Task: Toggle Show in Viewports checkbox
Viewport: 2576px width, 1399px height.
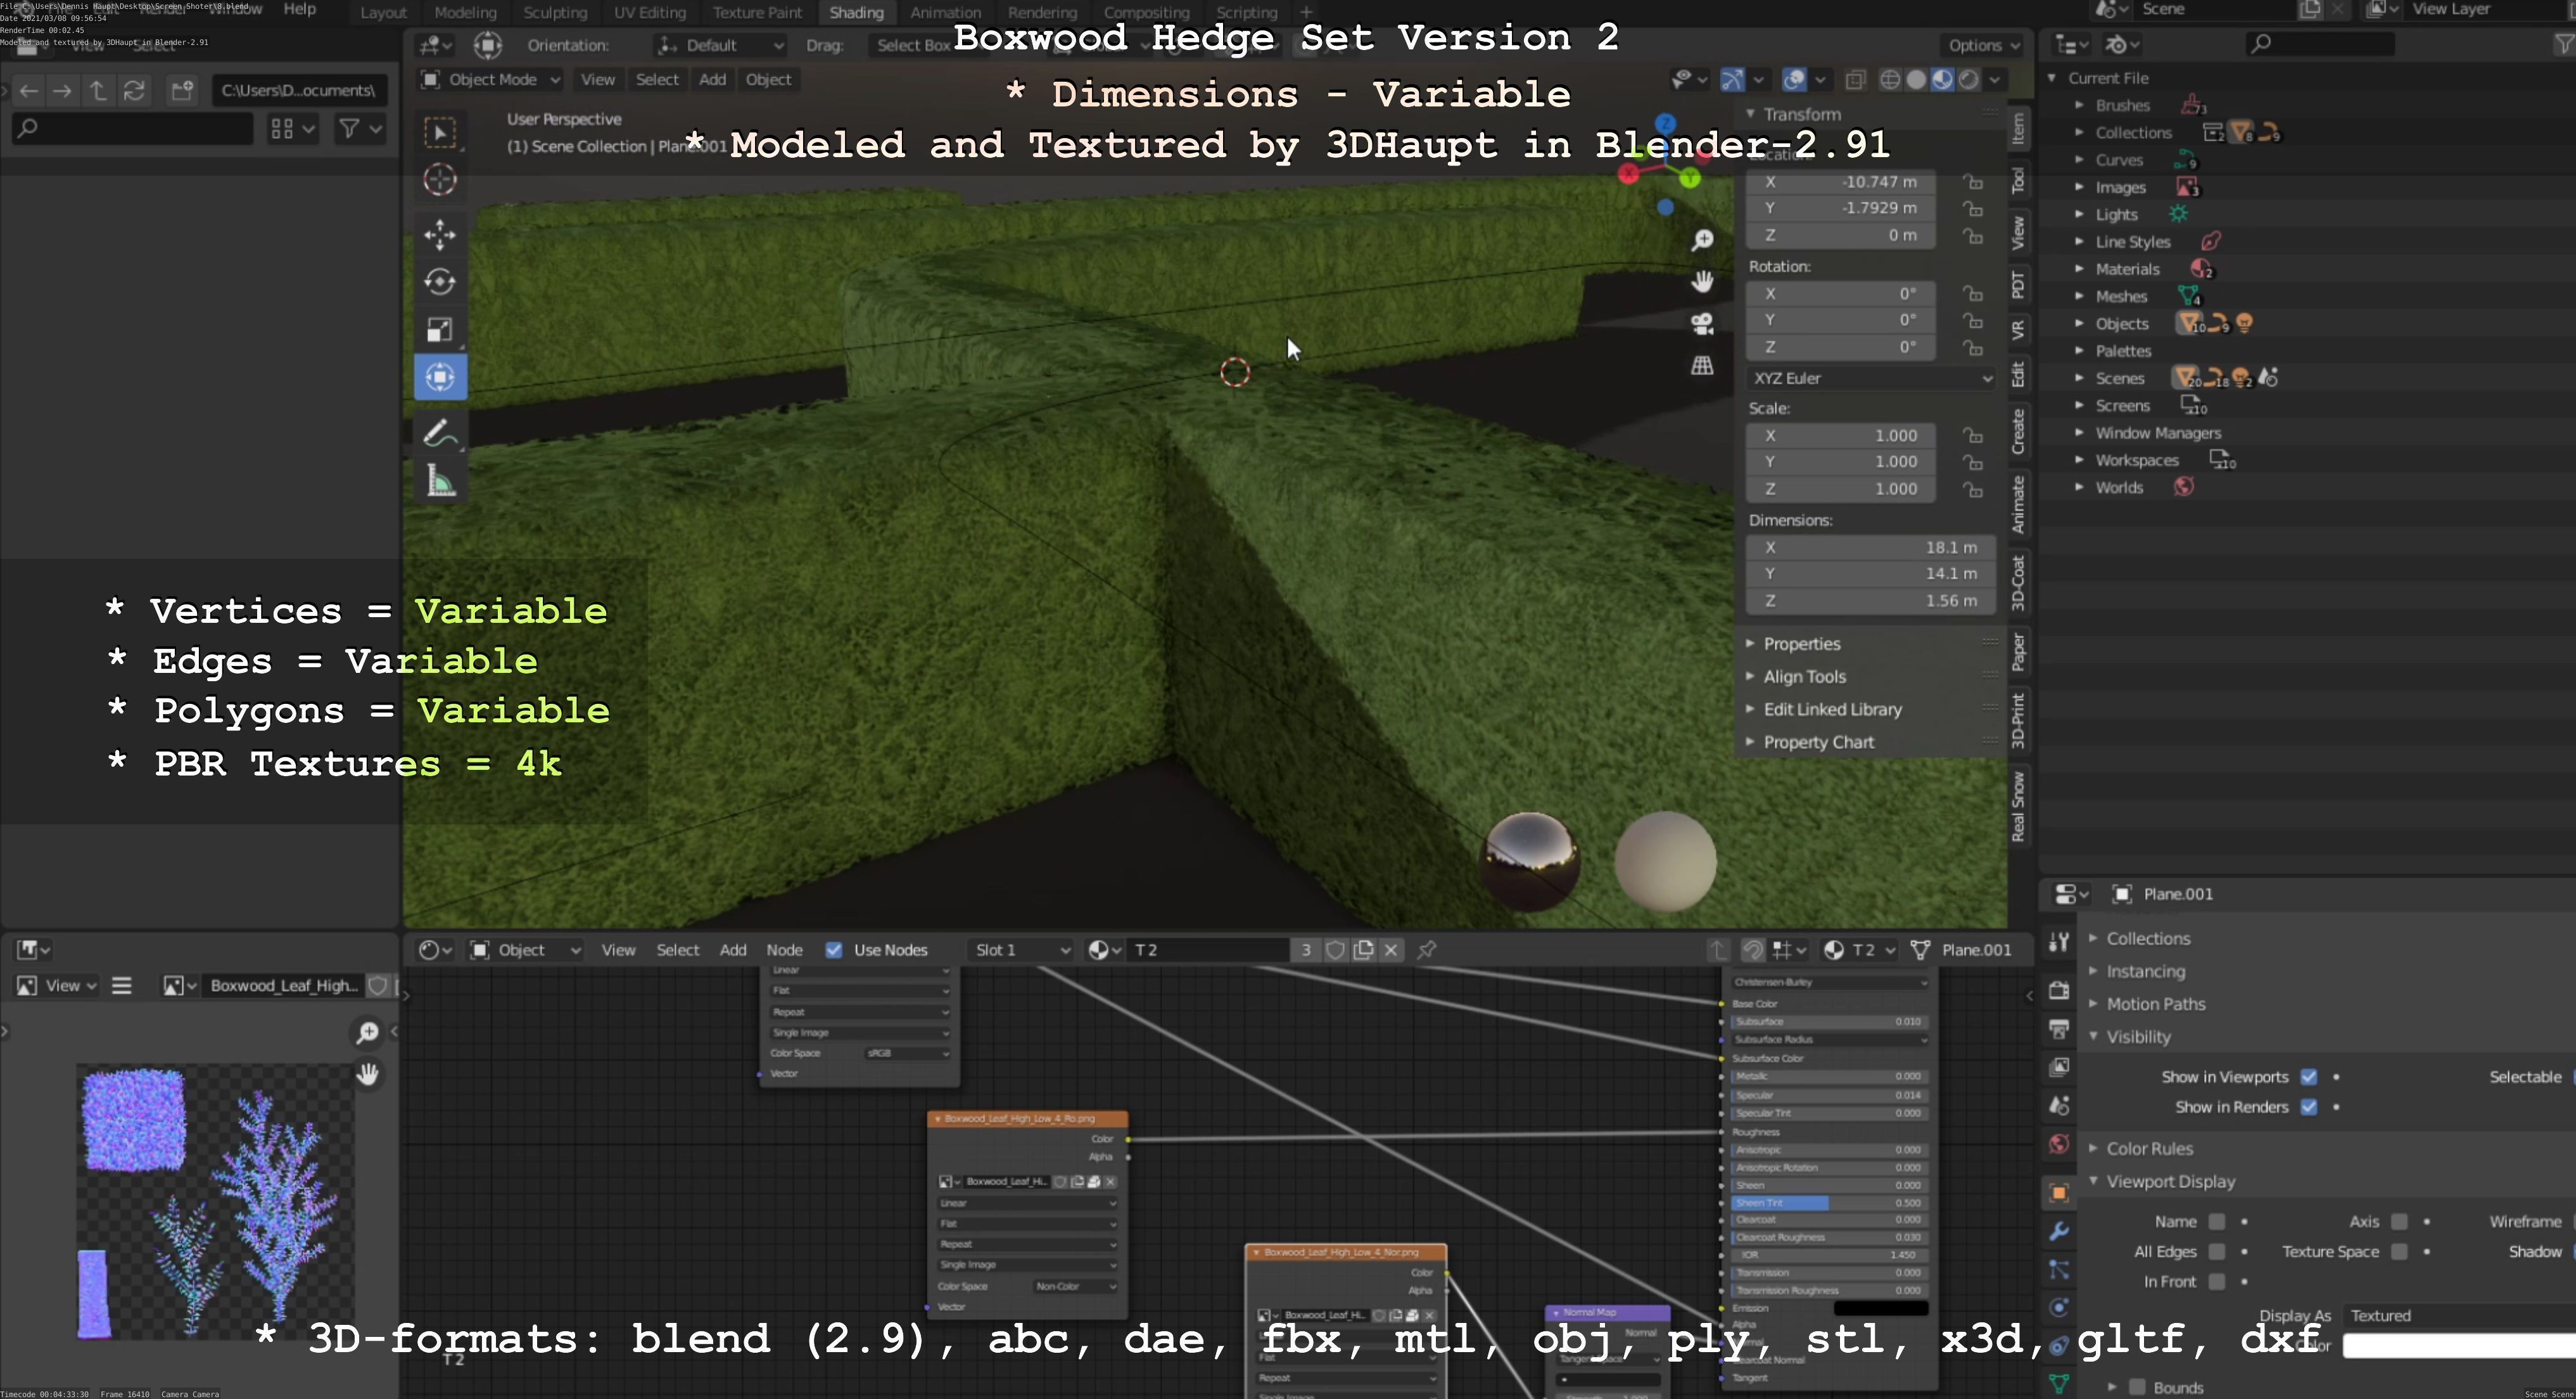Action: tap(2309, 1077)
